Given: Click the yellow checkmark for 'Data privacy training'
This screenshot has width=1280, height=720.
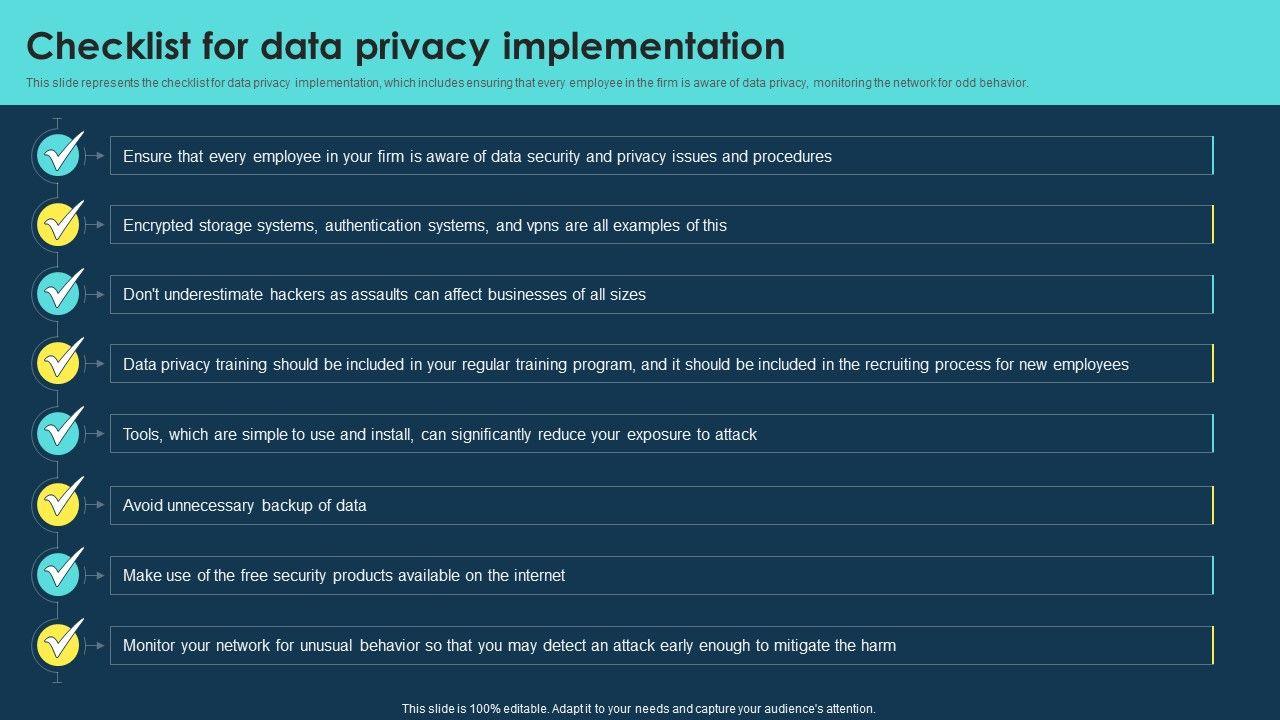Looking at the screenshot, I should coord(59,363).
